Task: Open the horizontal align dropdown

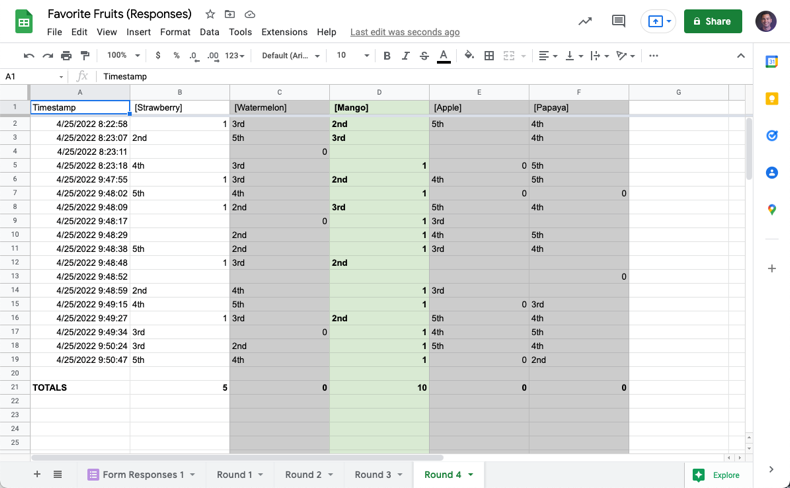Action: (548, 56)
